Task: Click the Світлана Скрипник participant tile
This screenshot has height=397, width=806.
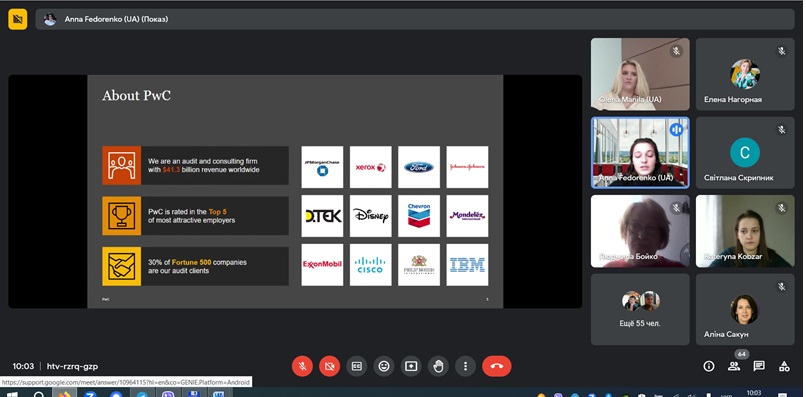Action: pos(745,153)
